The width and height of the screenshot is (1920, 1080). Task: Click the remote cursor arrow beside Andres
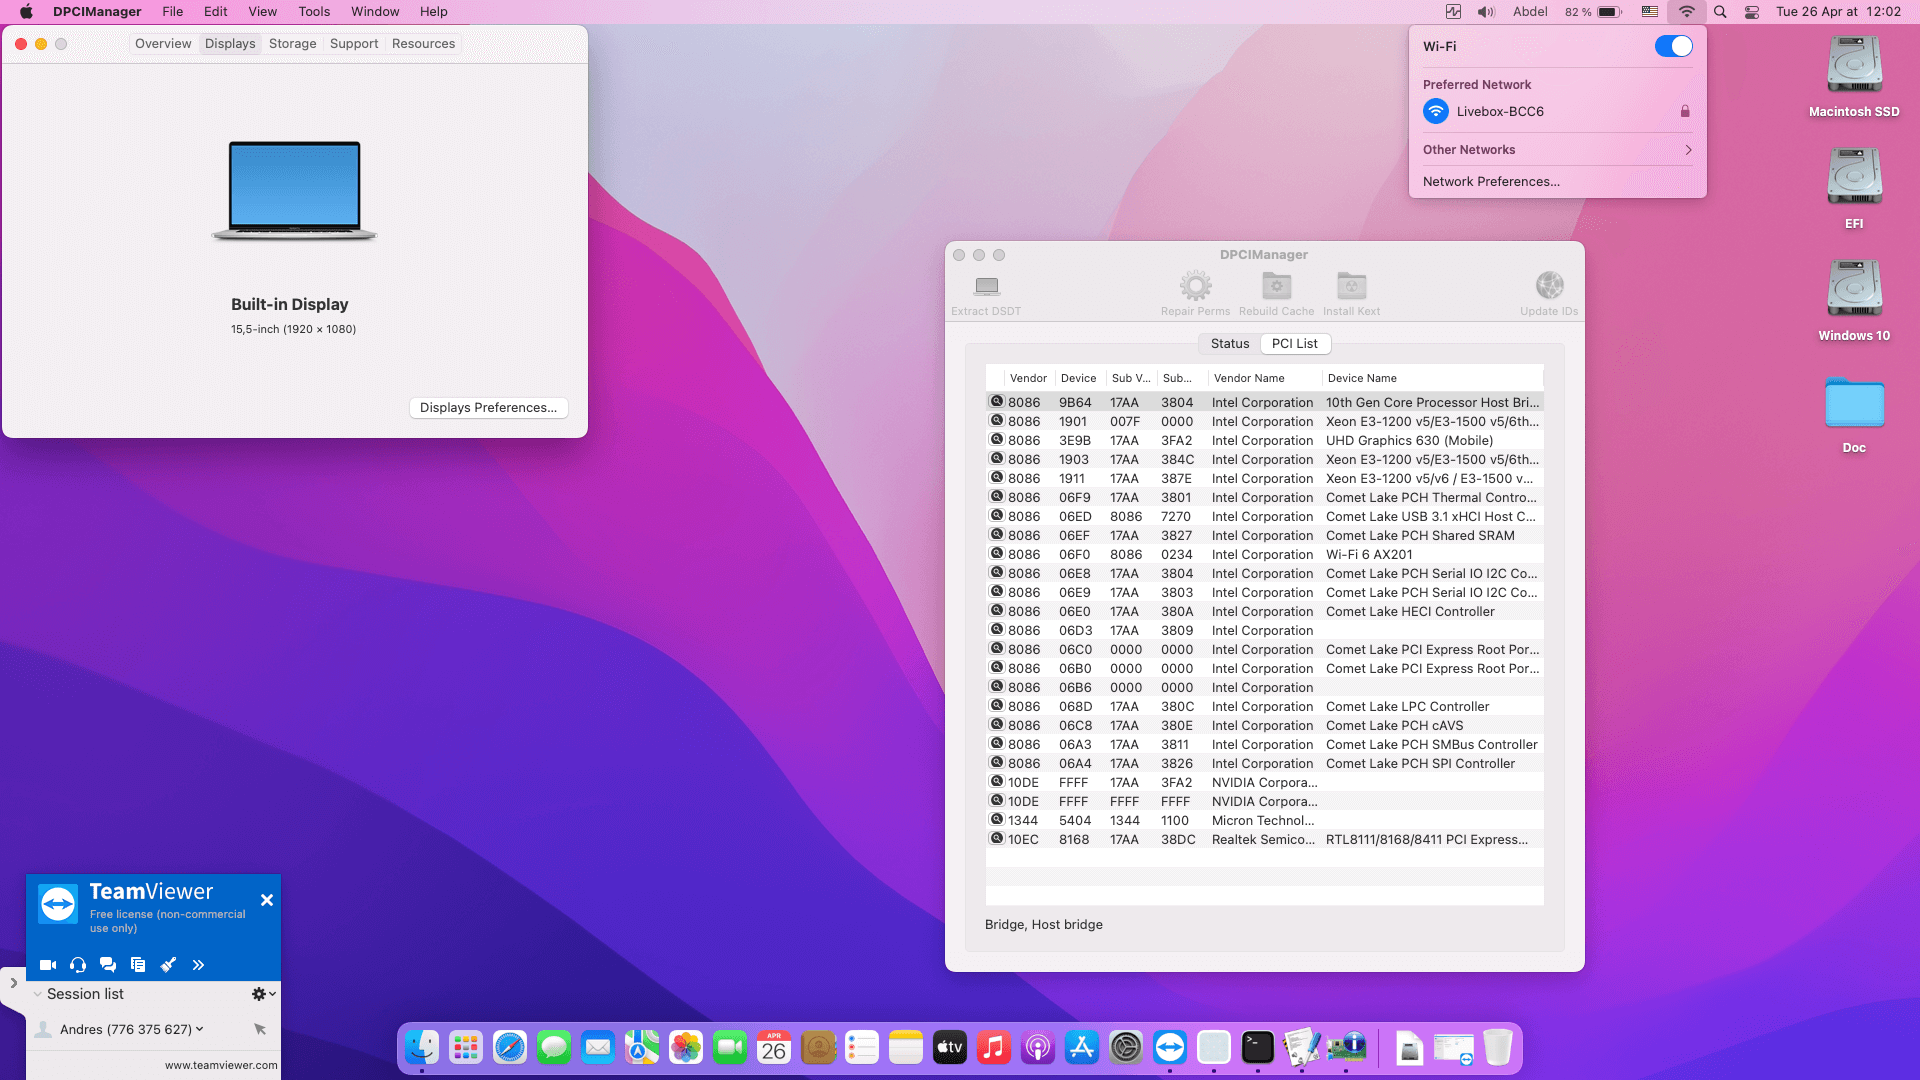(x=260, y=1029)
